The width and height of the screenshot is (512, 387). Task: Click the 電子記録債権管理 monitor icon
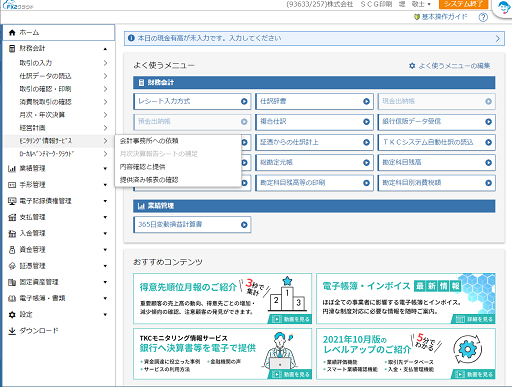pyautogui.click(x=12, y=201)
